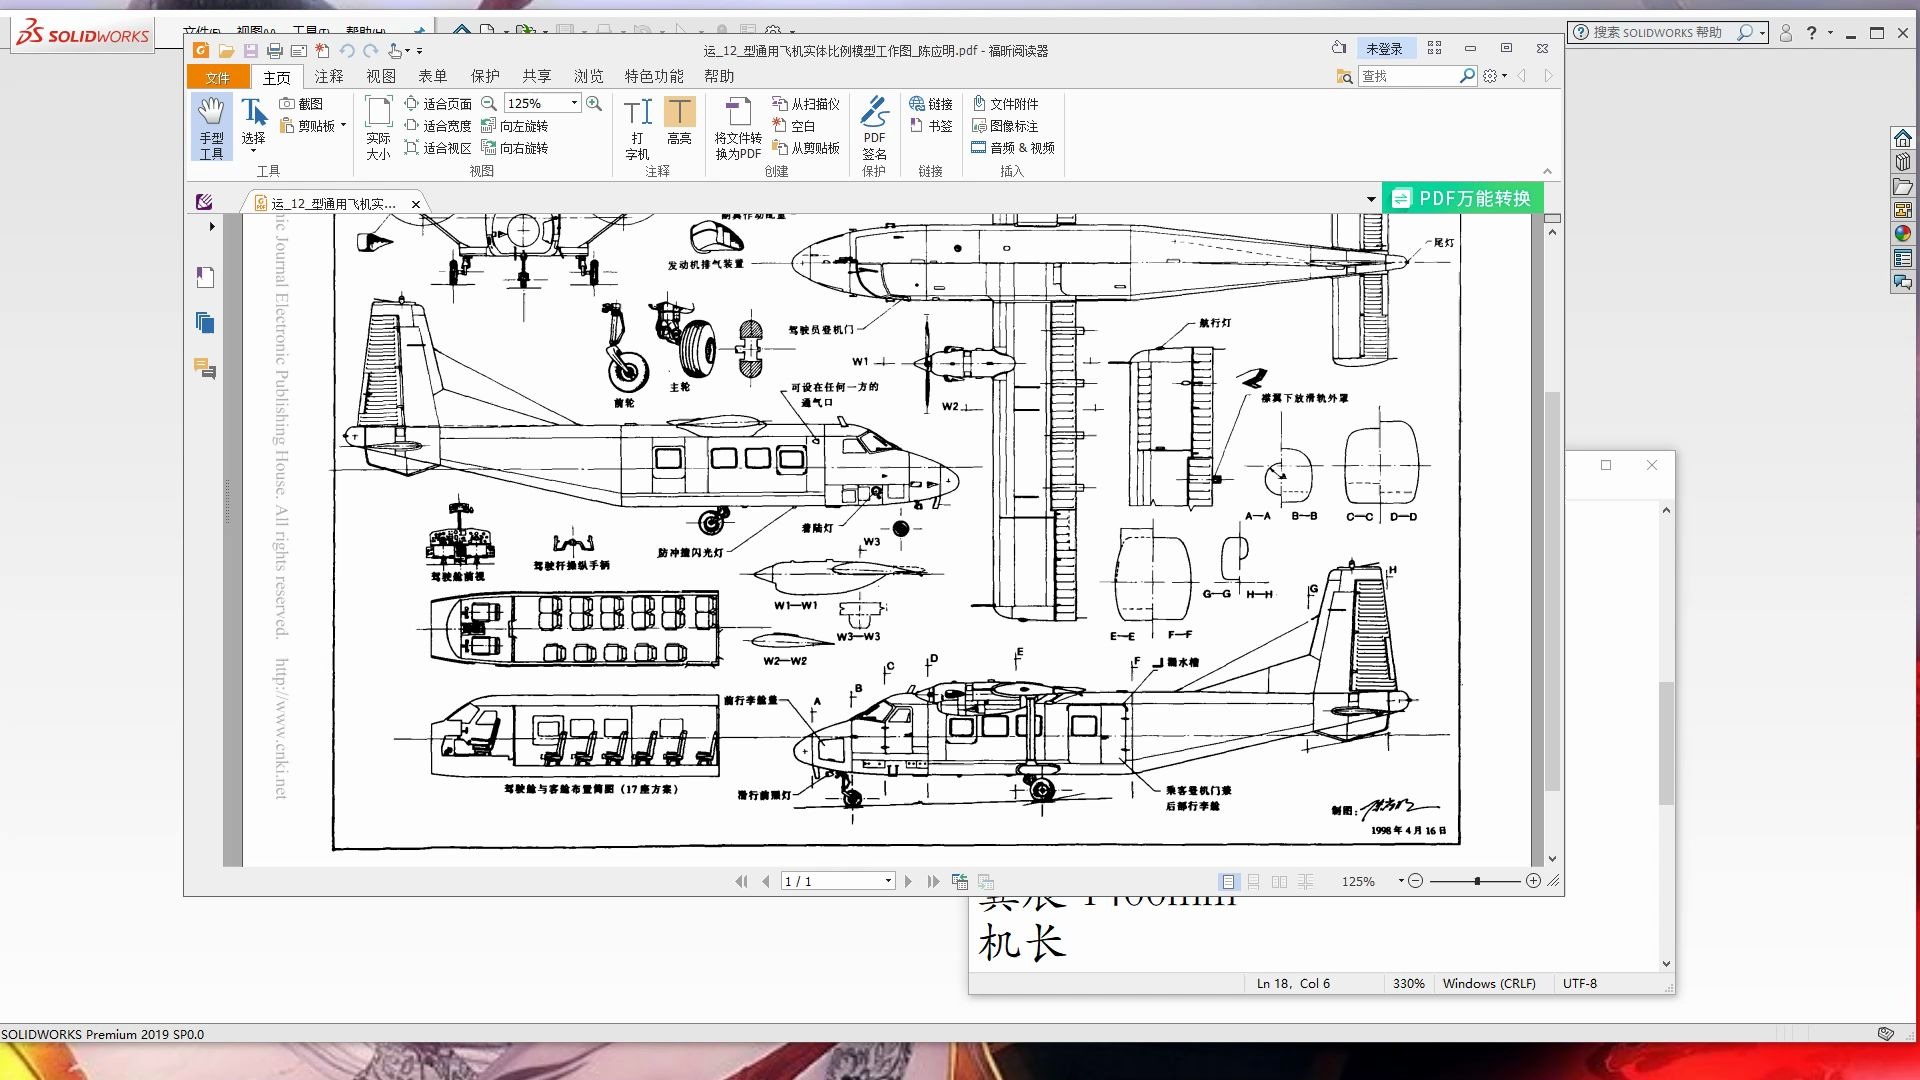Viewport: 1920px width, 1080px height.
Task: Open status bar zoom level dropdown arrow
Action: pos(1401,881)
